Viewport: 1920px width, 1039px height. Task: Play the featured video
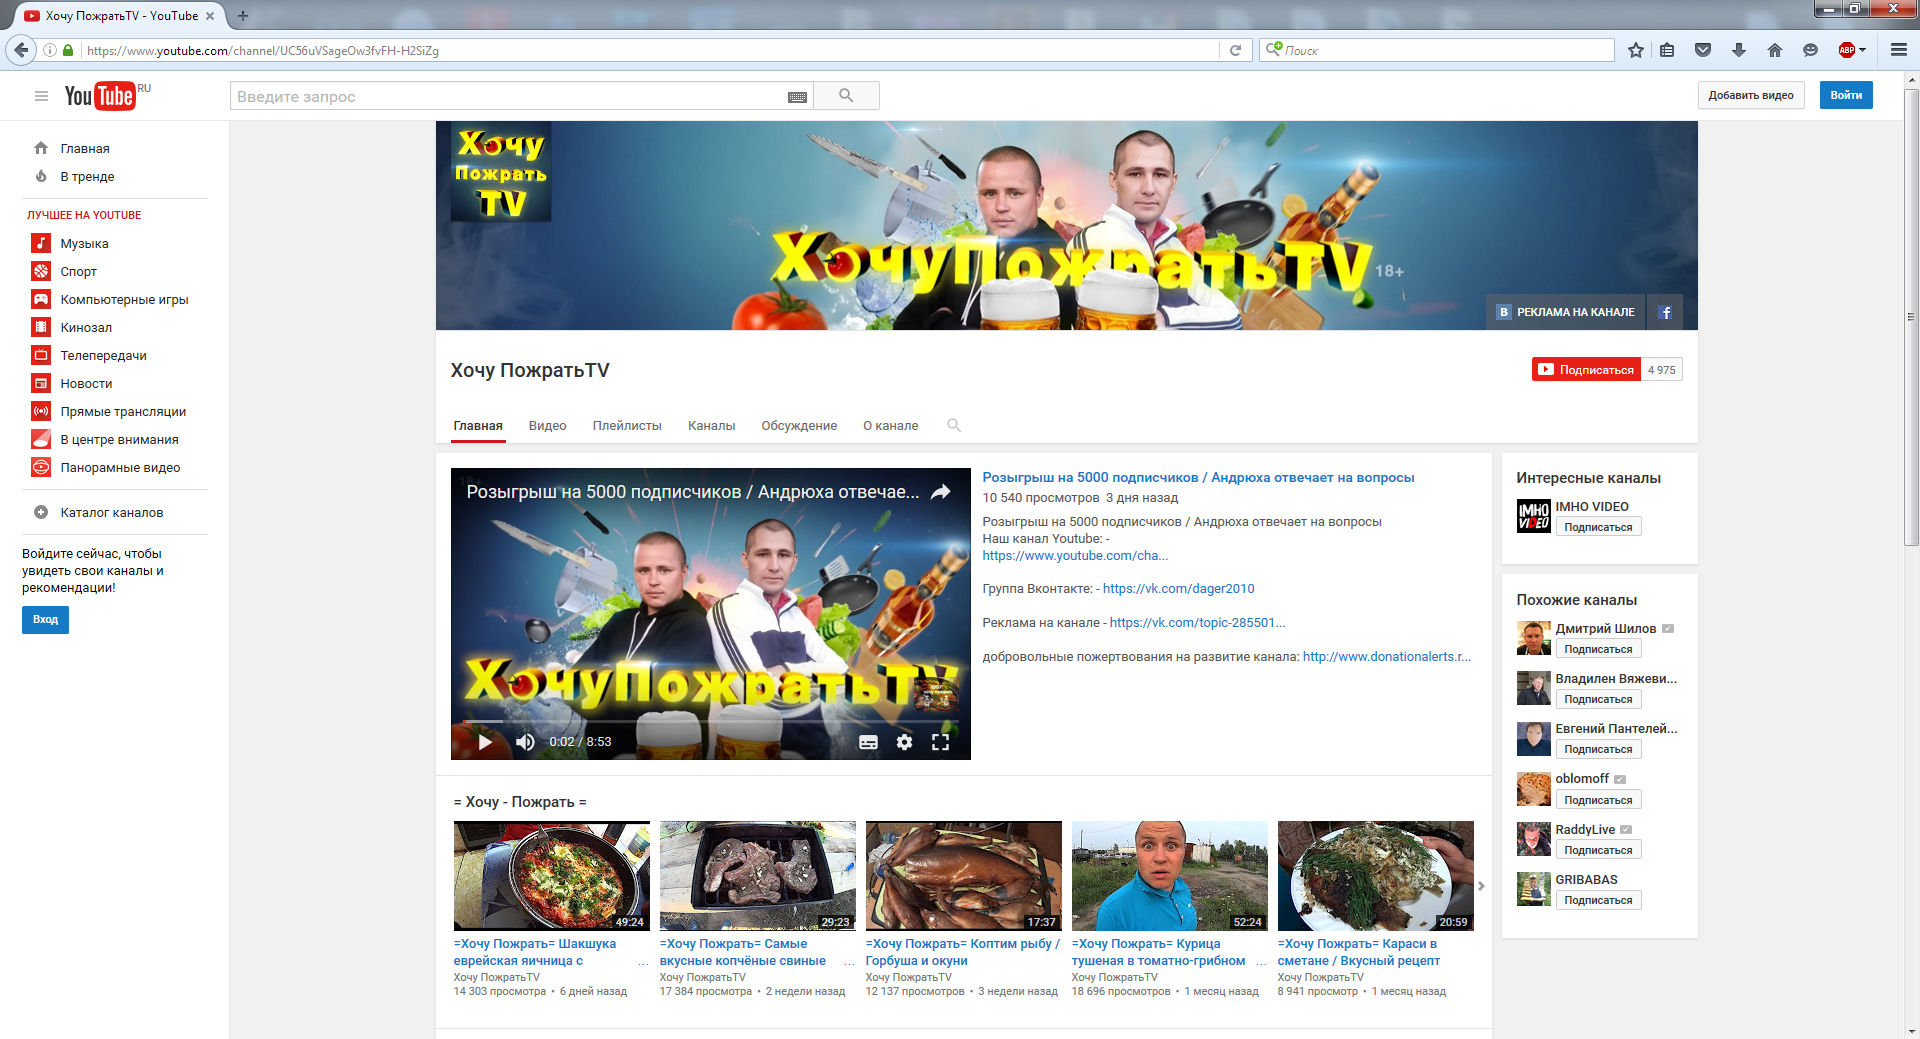(485, 742)
